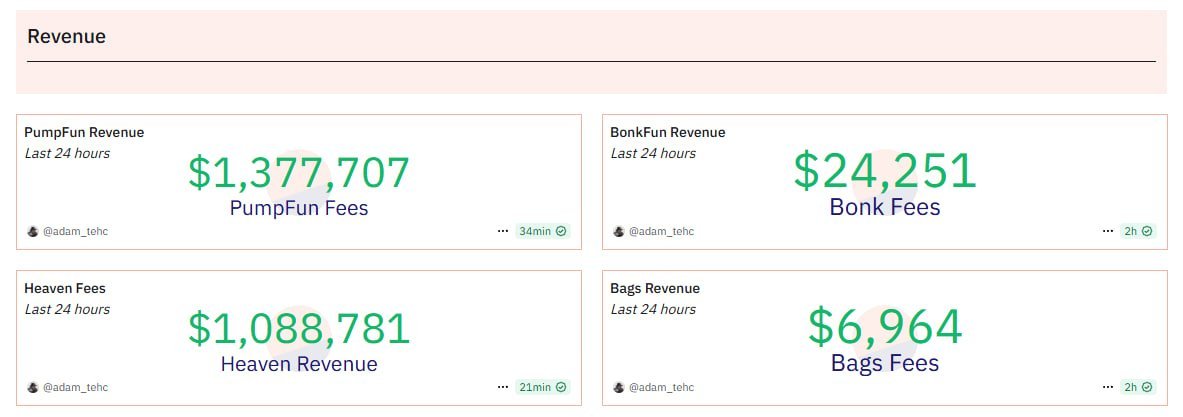This screenshot has height=417, width=1183.
Task: Open @adam_tehc profile link in the PumpFun Revenue card
Action: point(75,231)
